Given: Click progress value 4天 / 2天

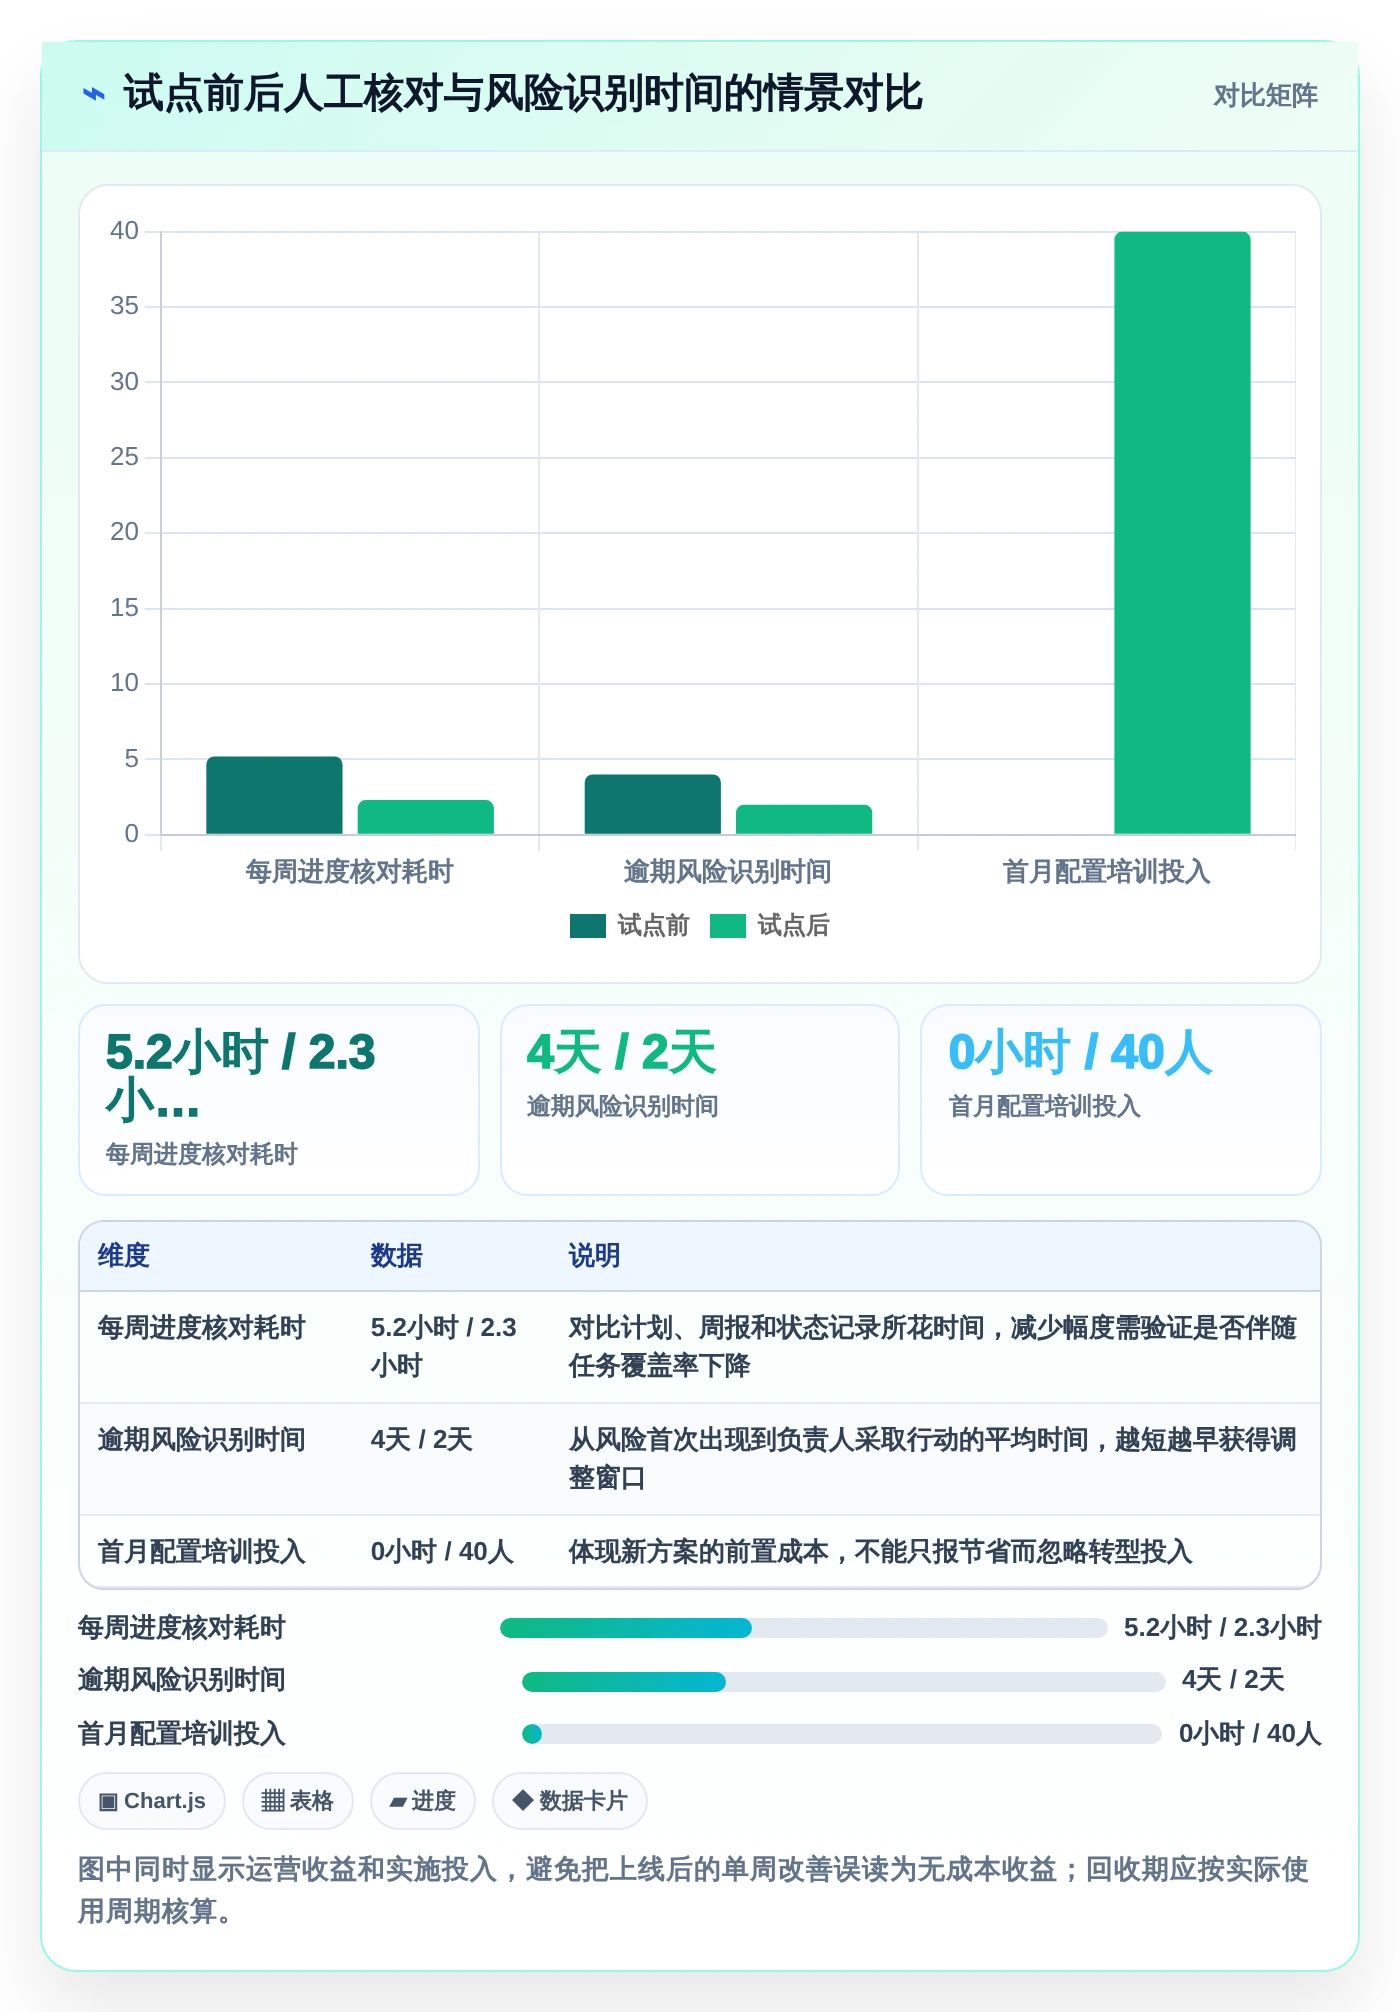Looking at the screenshot, I should tap(1233, 1680).
